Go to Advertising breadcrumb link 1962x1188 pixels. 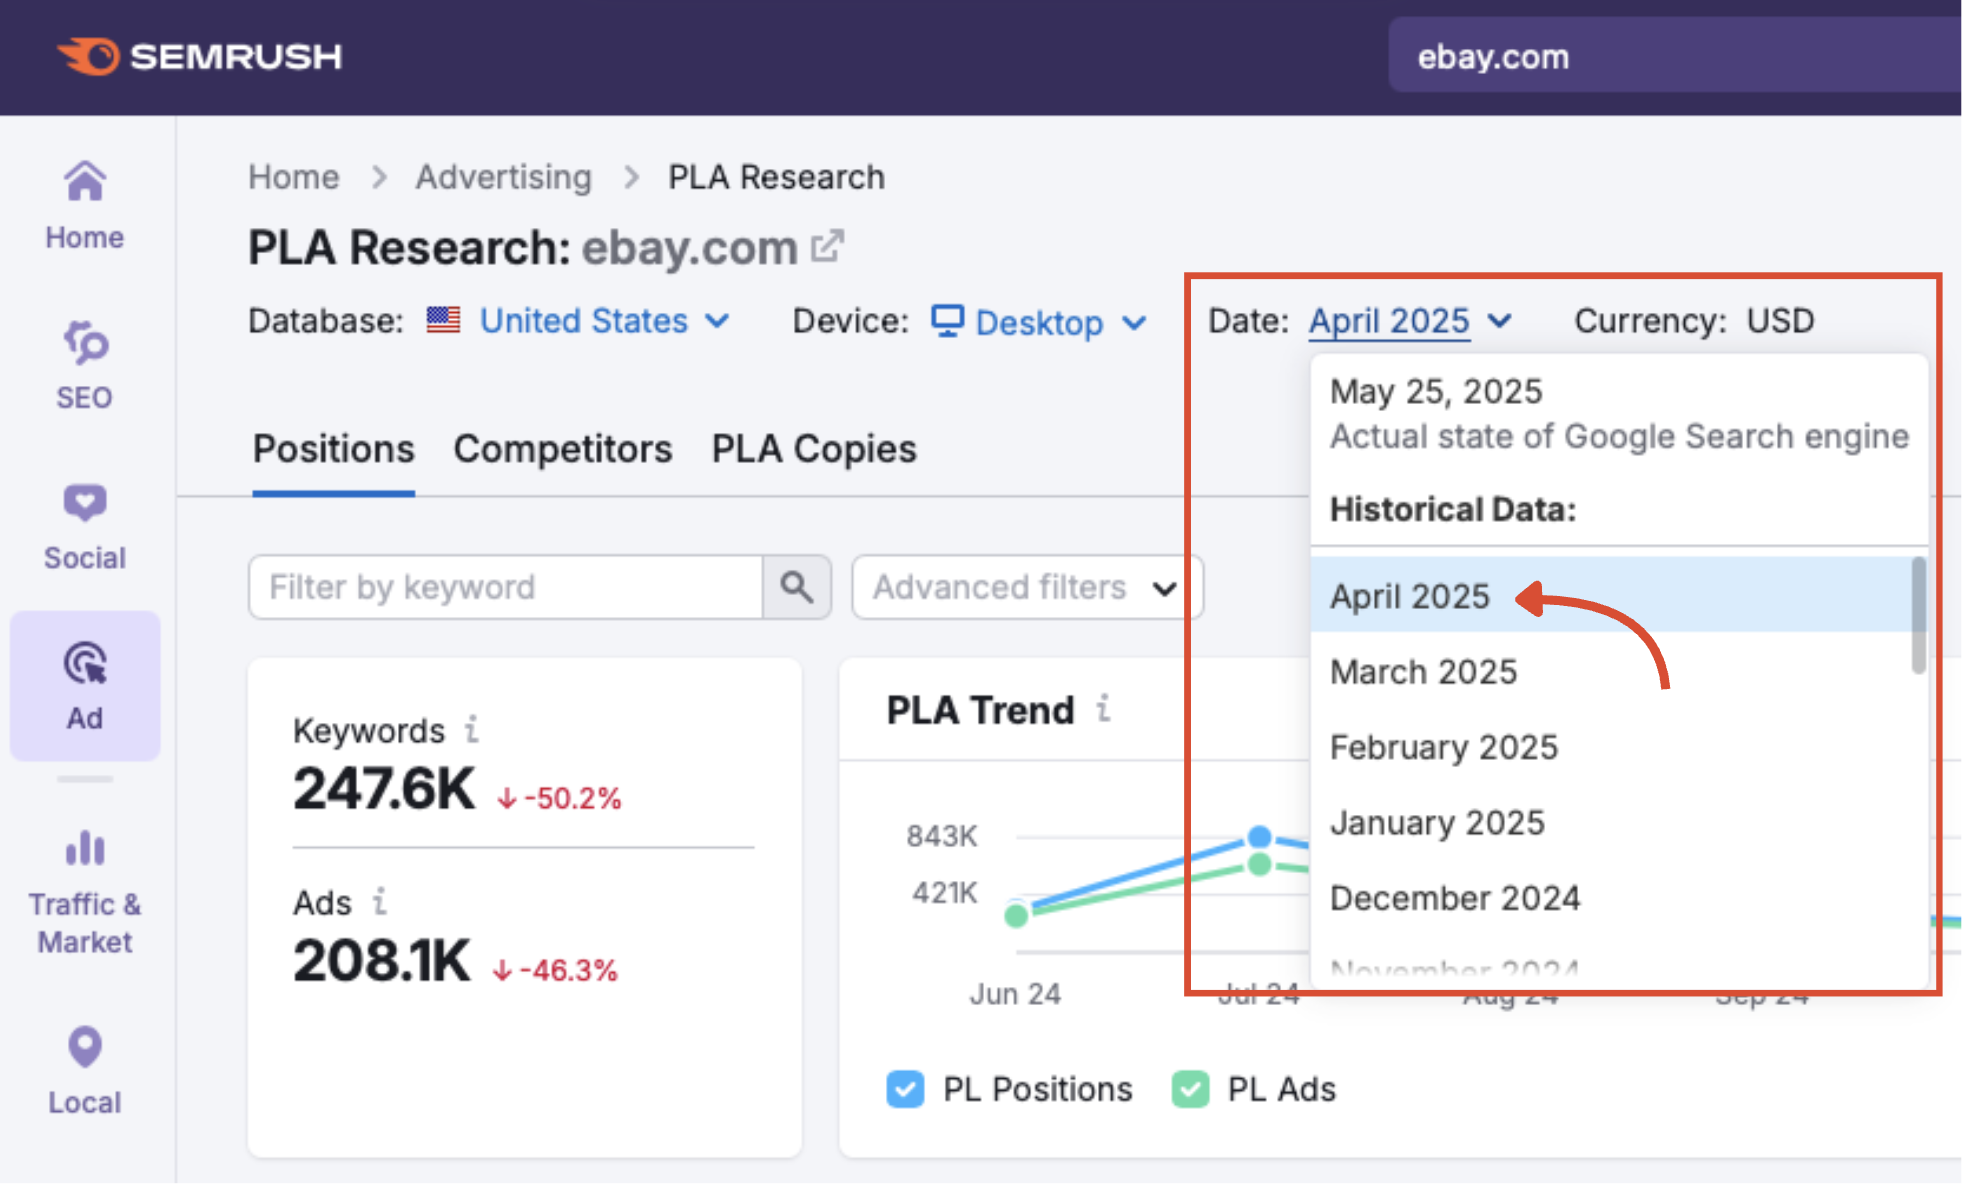coord(504,177)
